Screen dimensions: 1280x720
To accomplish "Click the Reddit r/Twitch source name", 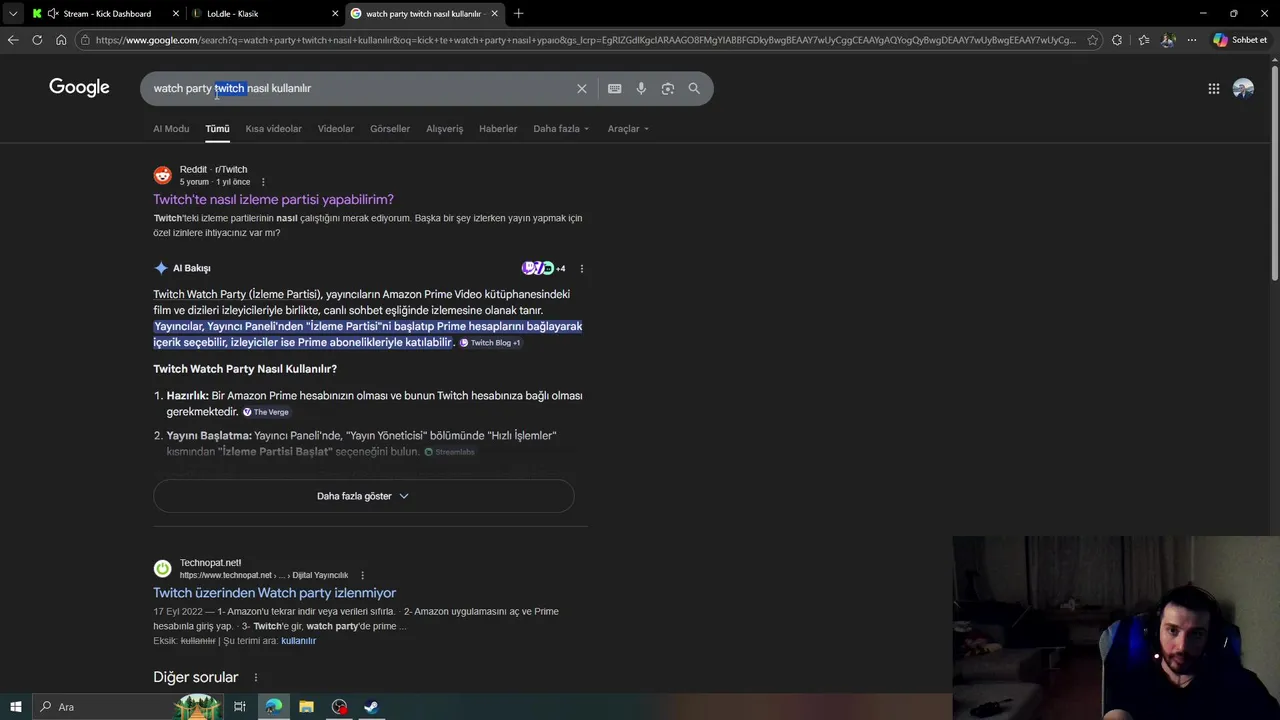I will coord(213,169).
